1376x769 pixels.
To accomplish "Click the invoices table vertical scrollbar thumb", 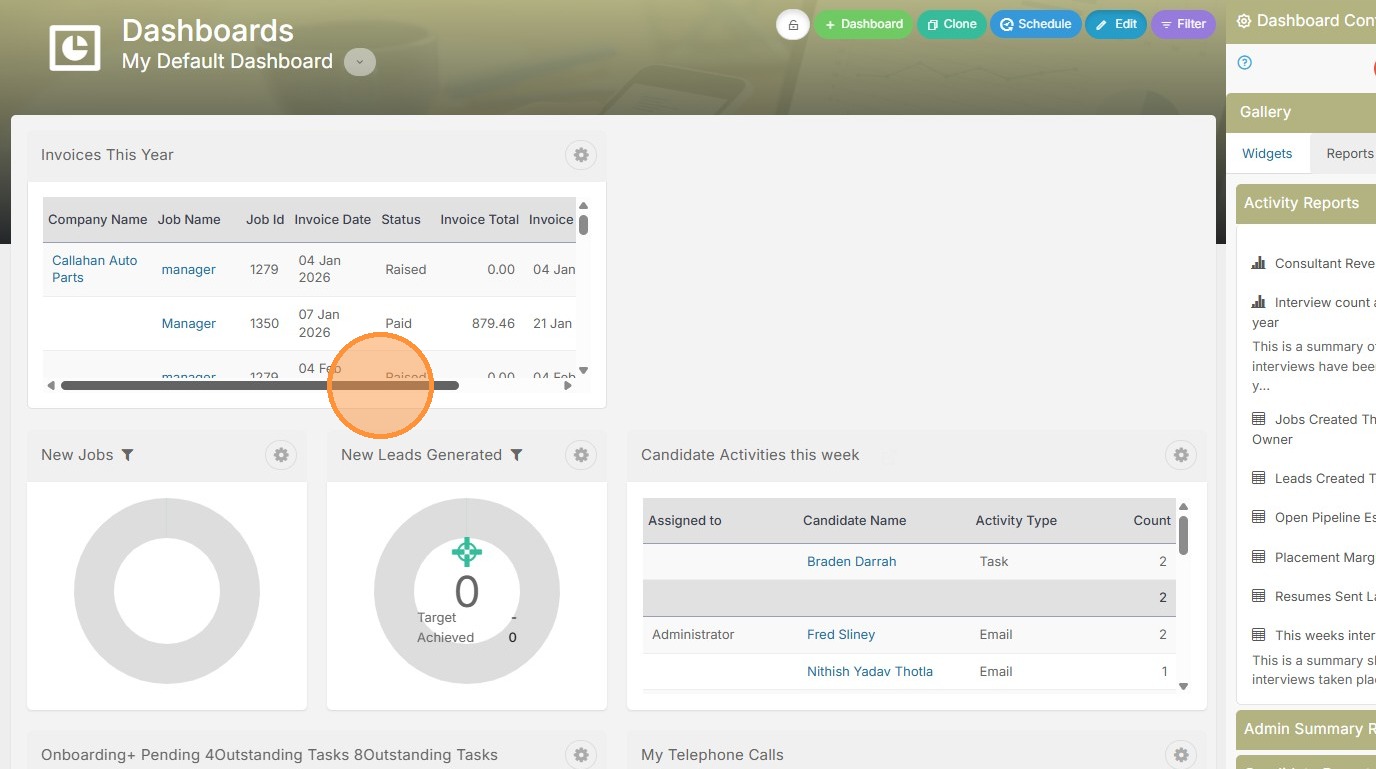I will (x=583, y=225).
